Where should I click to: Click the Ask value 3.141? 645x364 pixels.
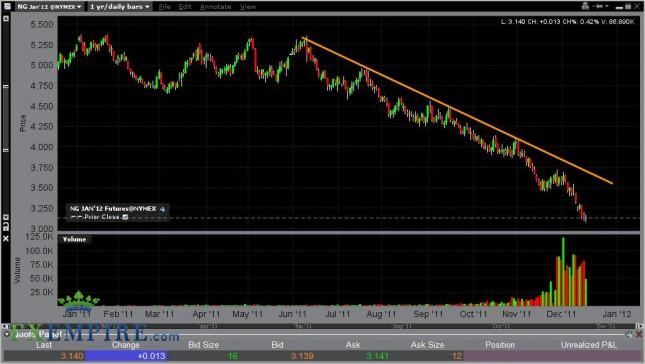point(377,356)
